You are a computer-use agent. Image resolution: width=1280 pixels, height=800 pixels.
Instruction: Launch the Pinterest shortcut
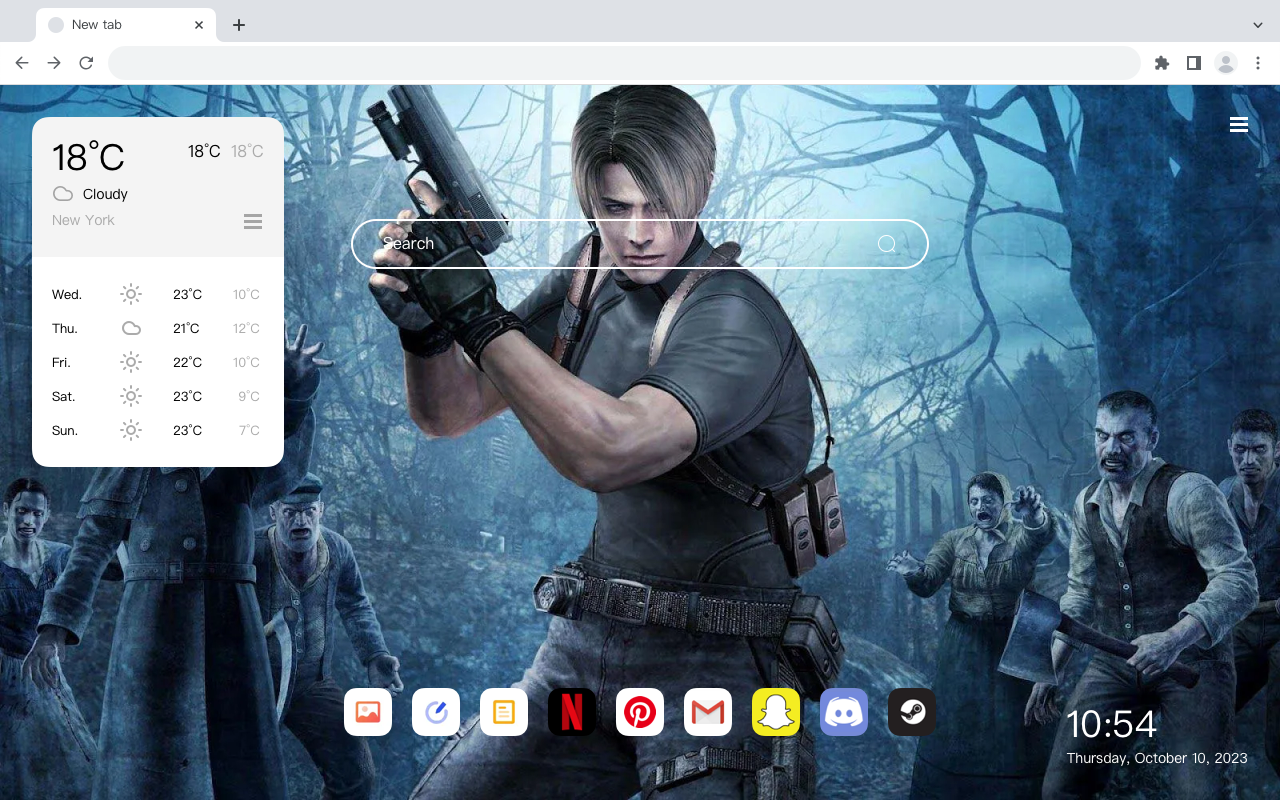click(x=640, y=712)
